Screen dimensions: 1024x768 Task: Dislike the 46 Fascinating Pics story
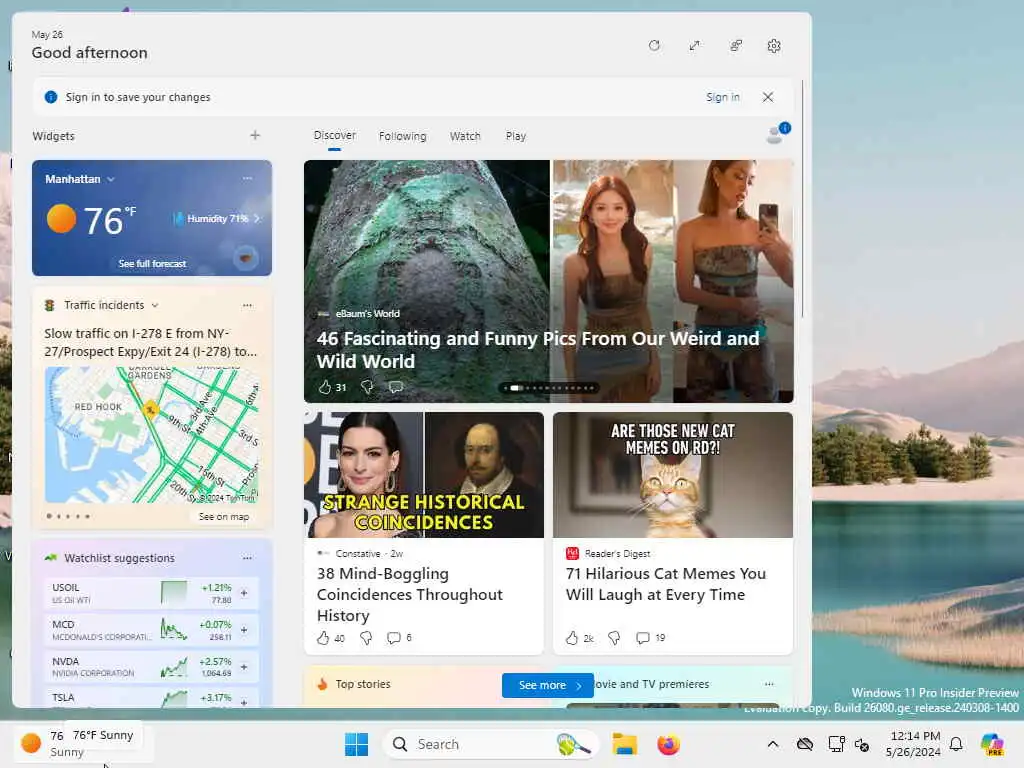[367, 387]
